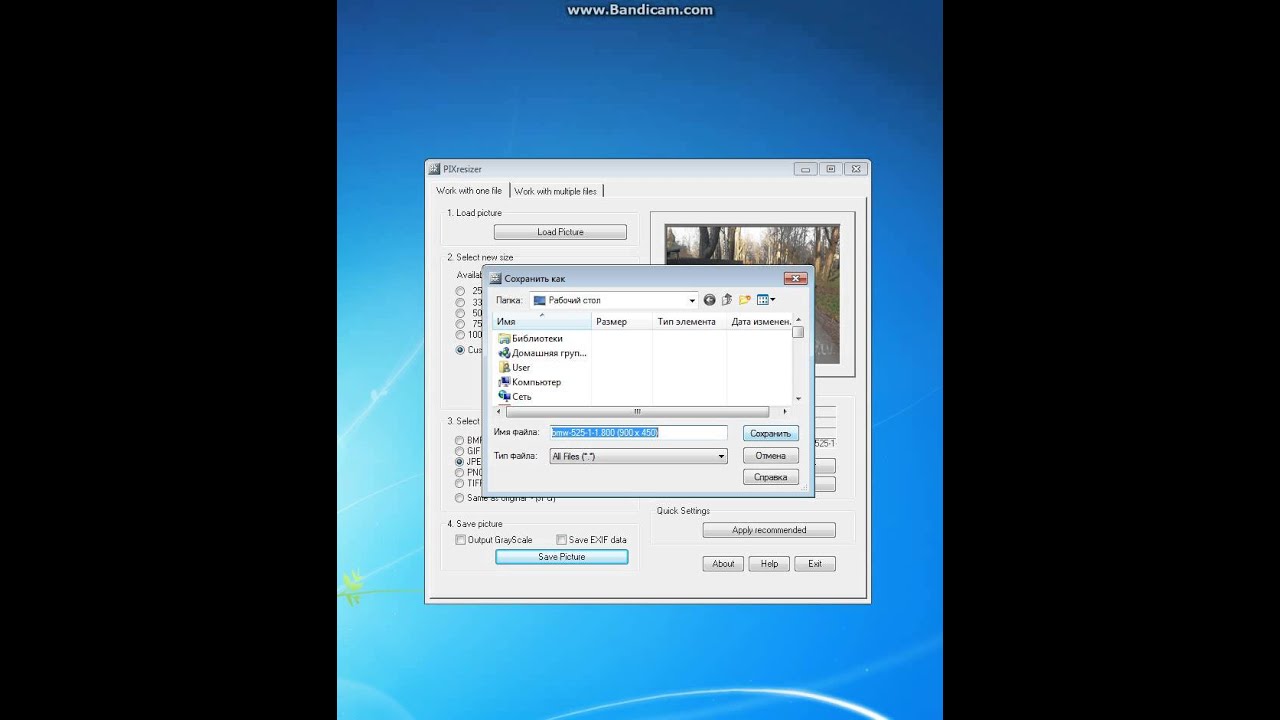Click the file list's left scroll arrow
The image size is (1280, 720).
point(500,412)
